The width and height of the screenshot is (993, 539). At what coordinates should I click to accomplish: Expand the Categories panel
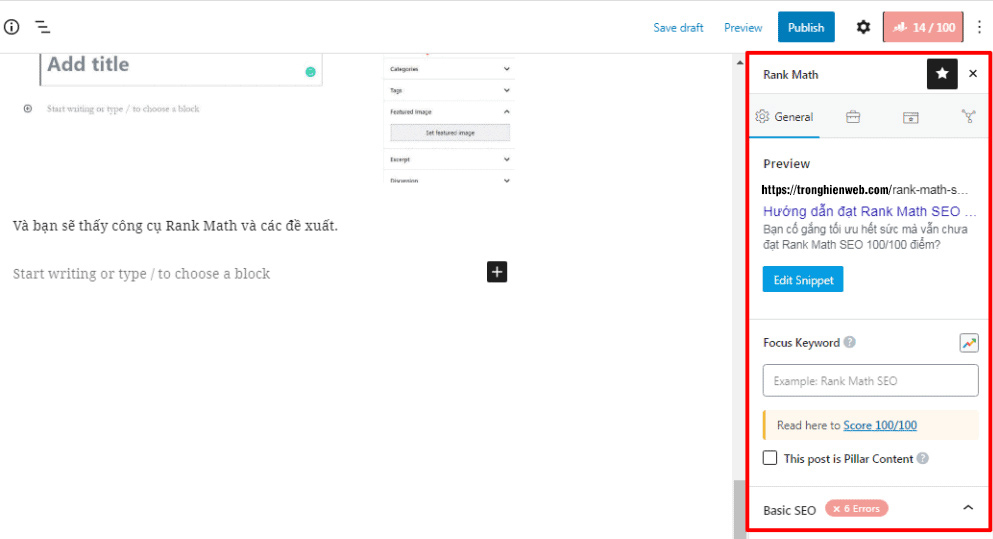click(x=449, y=68)
